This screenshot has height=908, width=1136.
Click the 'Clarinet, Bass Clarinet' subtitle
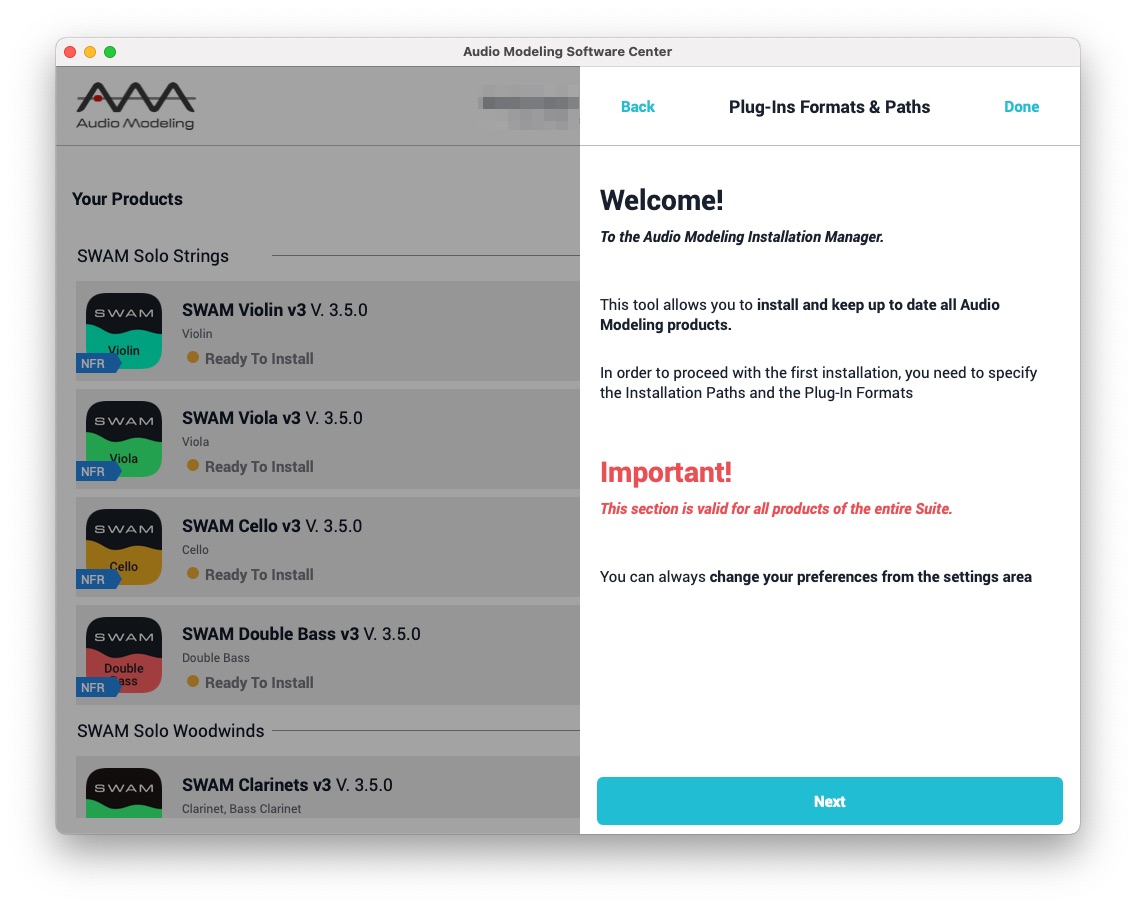[x=241, y=808]
